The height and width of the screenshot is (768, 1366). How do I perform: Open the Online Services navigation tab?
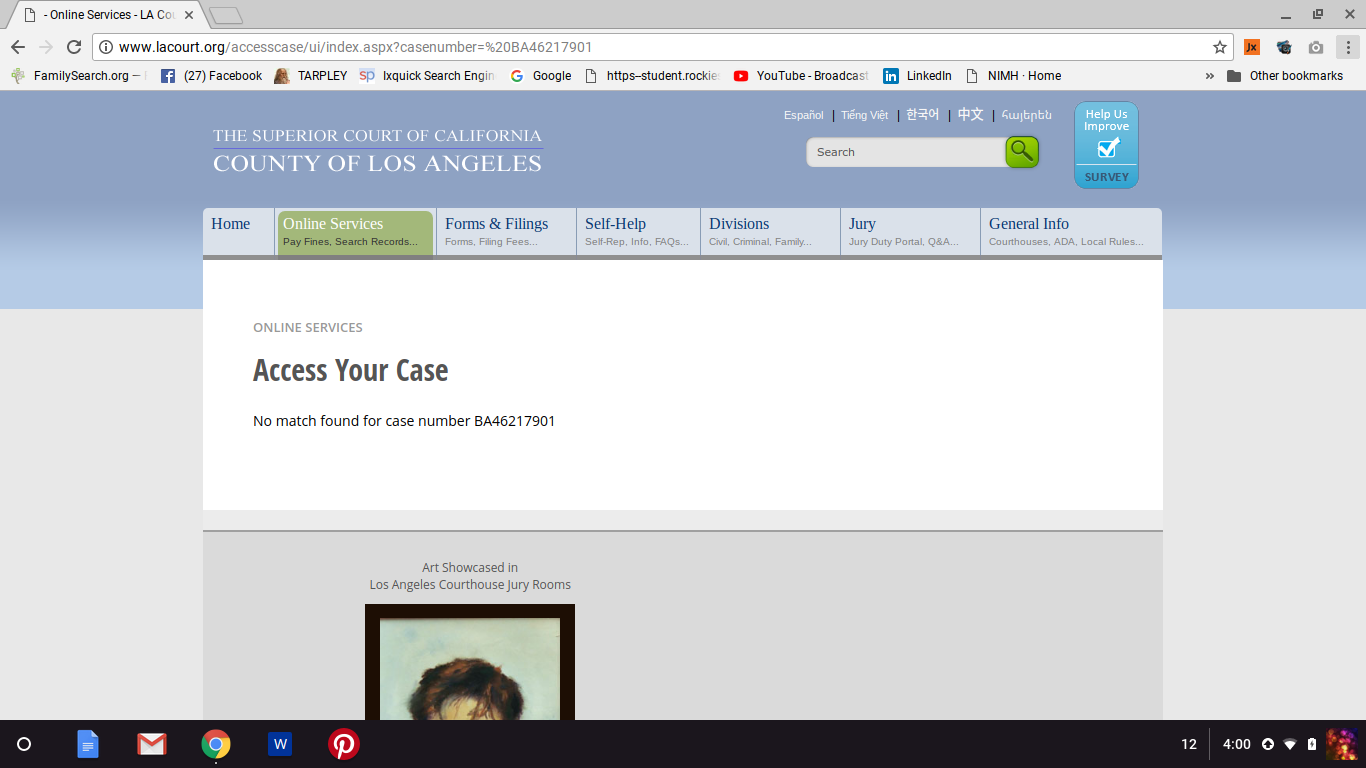coord(355,232)
